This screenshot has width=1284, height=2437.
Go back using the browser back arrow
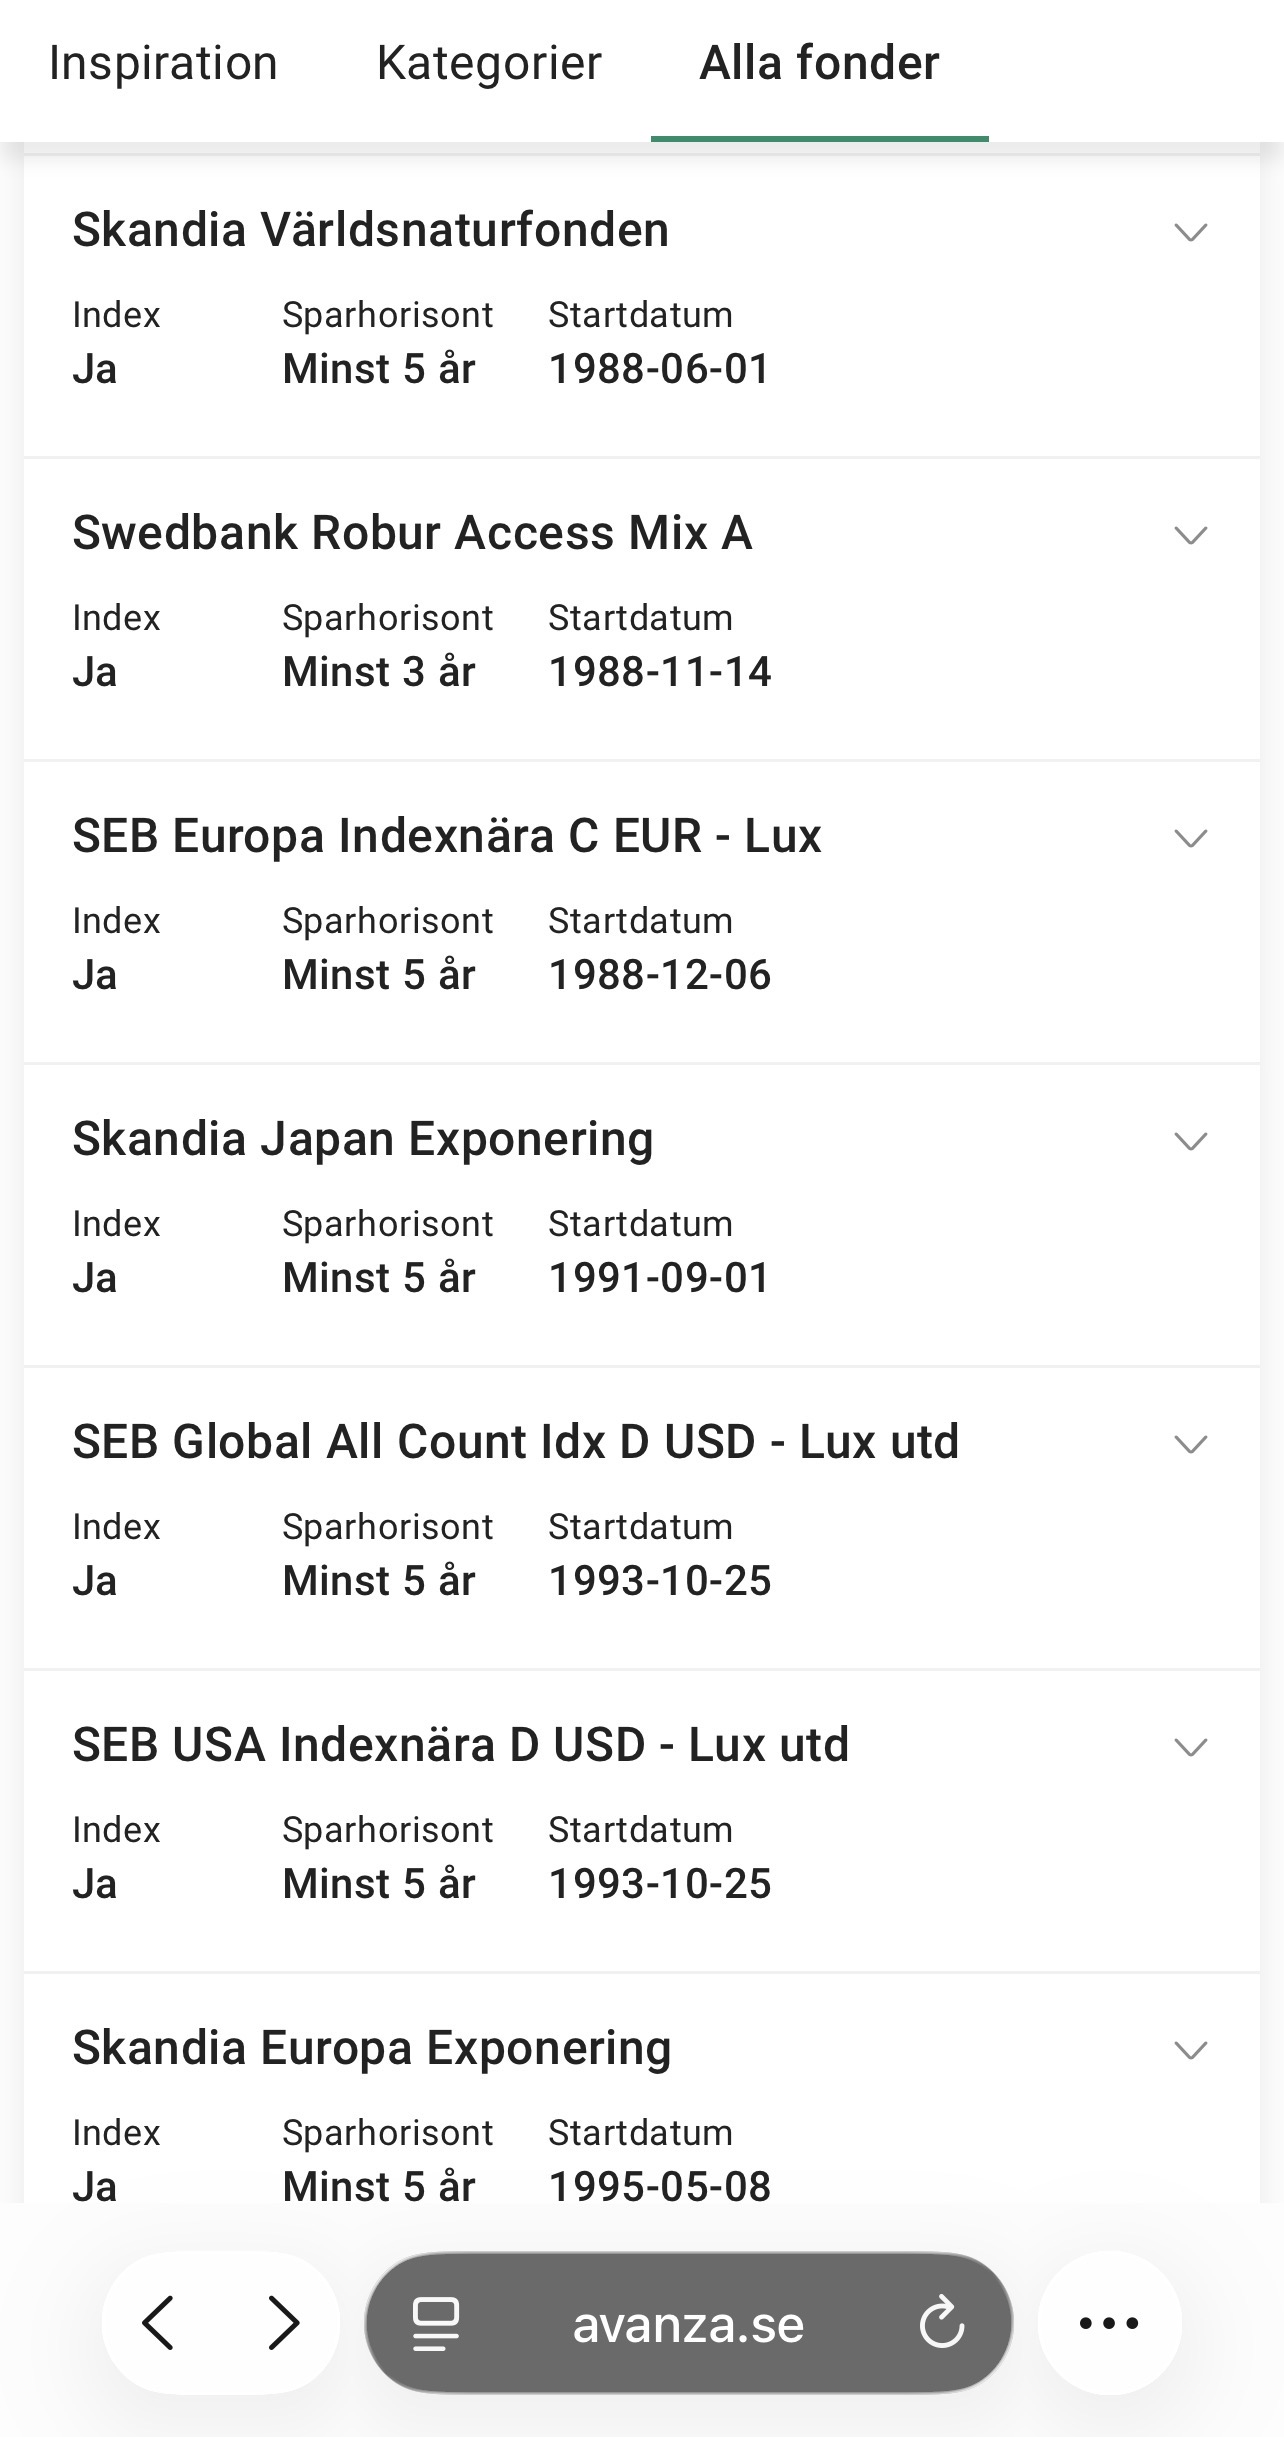(x=159, y=2322)
